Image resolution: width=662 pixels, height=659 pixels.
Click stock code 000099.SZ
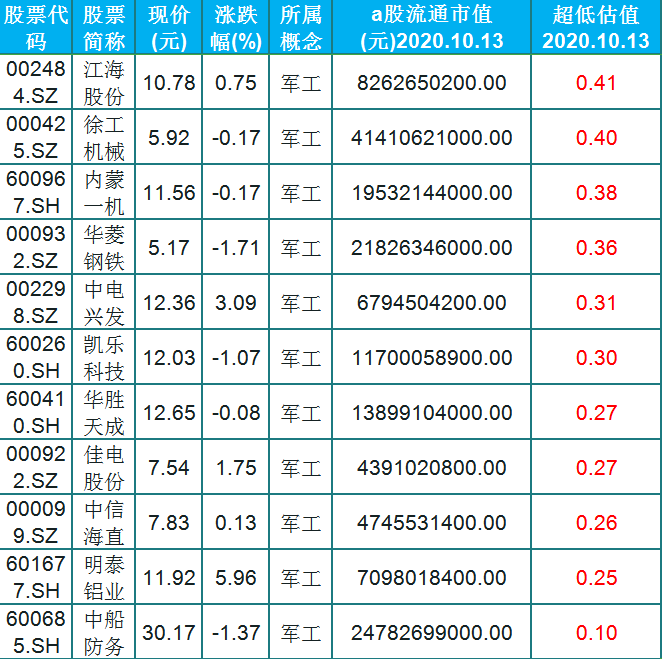[35, 522]
